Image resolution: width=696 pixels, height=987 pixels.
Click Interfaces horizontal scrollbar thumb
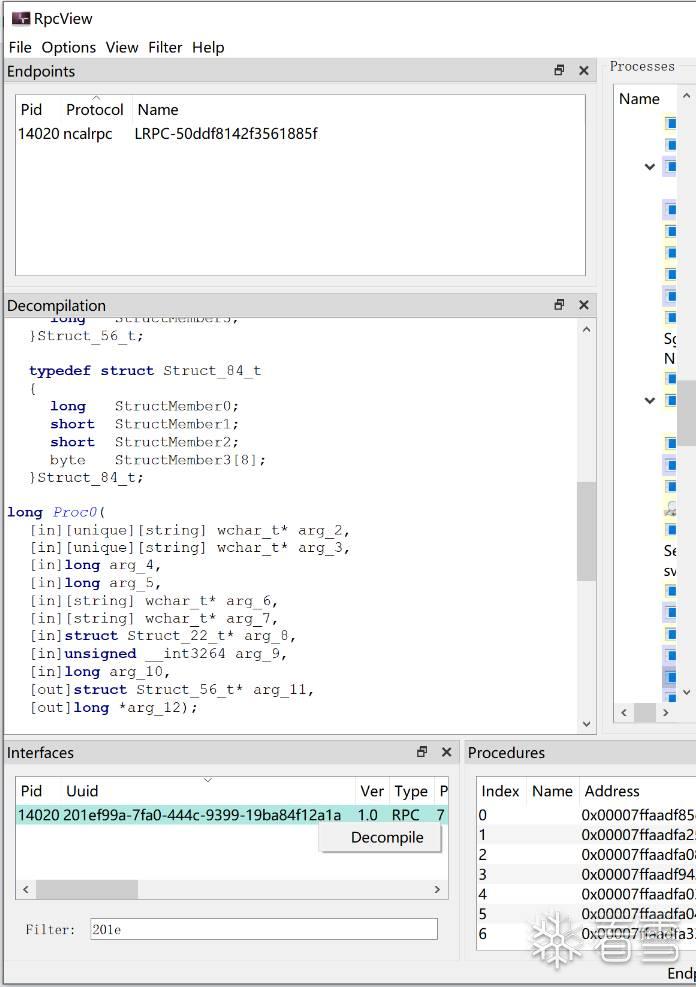87,889
